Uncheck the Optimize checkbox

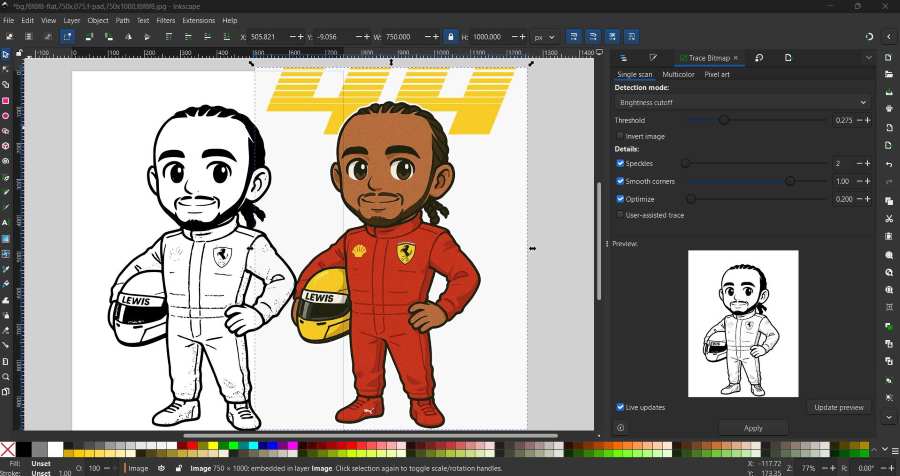(620, 199)
